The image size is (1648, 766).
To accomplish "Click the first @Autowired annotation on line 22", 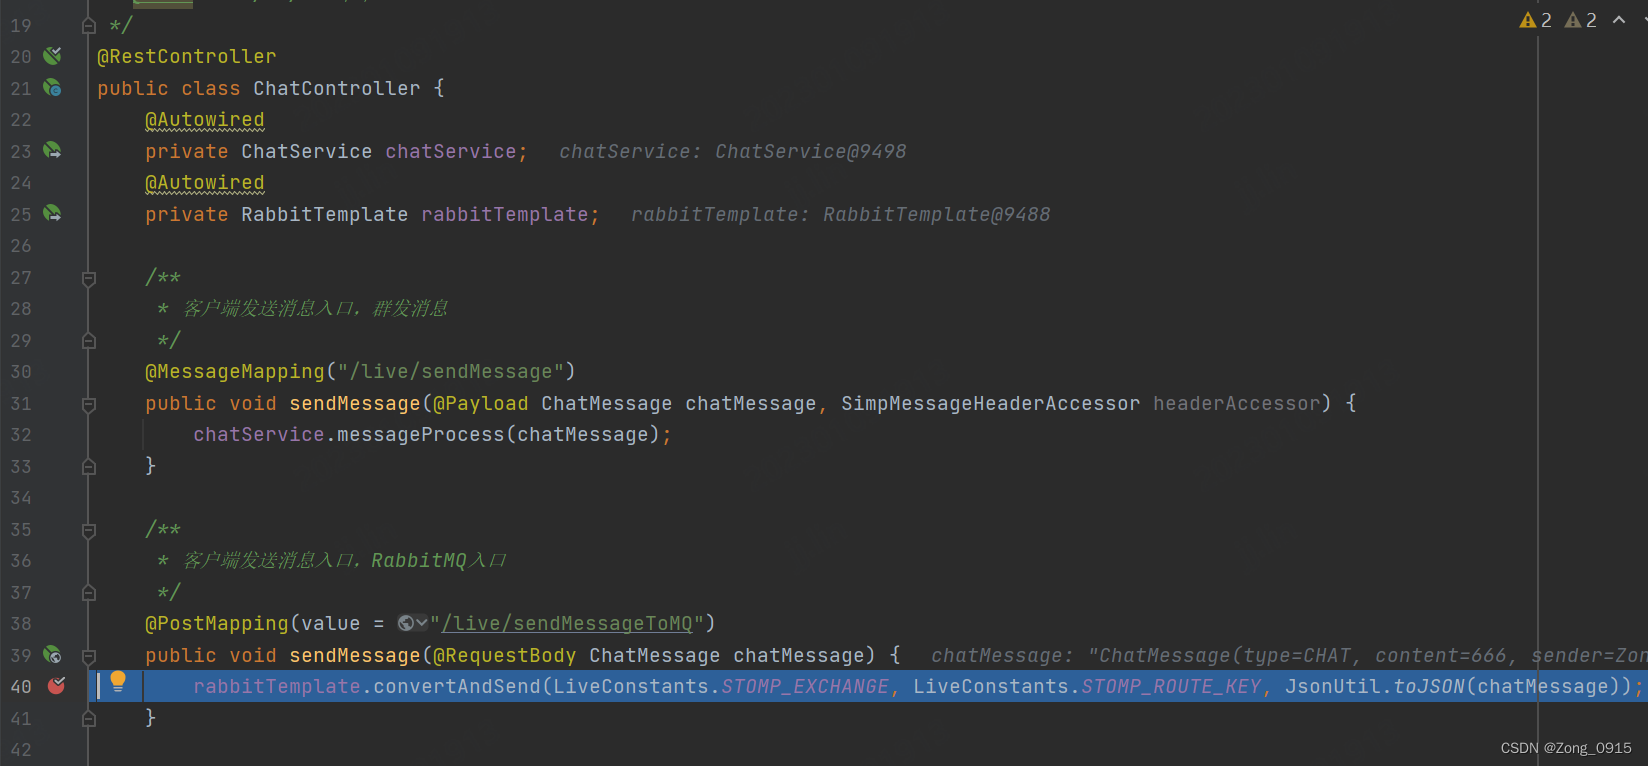I will click(x=205, y=120).
